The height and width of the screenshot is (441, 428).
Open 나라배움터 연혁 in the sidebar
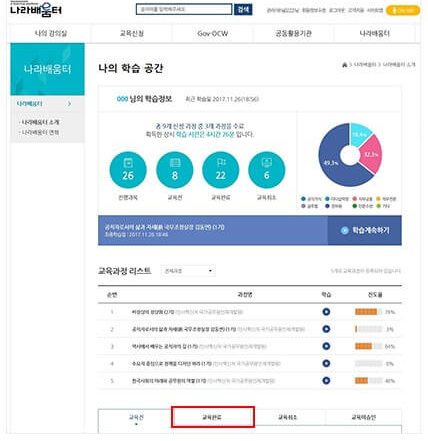[x=40, y=132]
